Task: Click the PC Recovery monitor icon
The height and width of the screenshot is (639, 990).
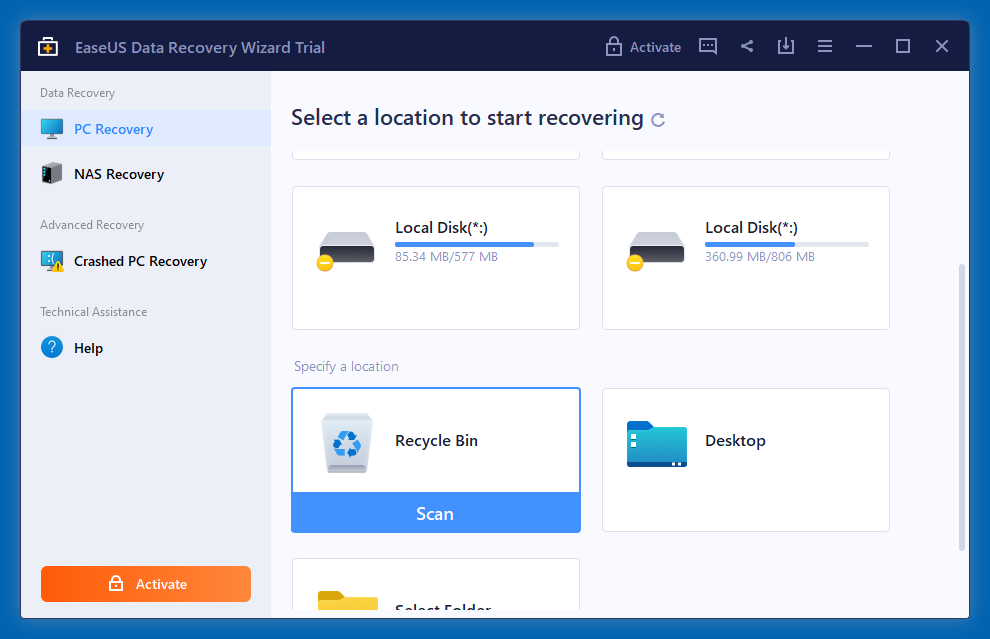Action: pos(52,129)
